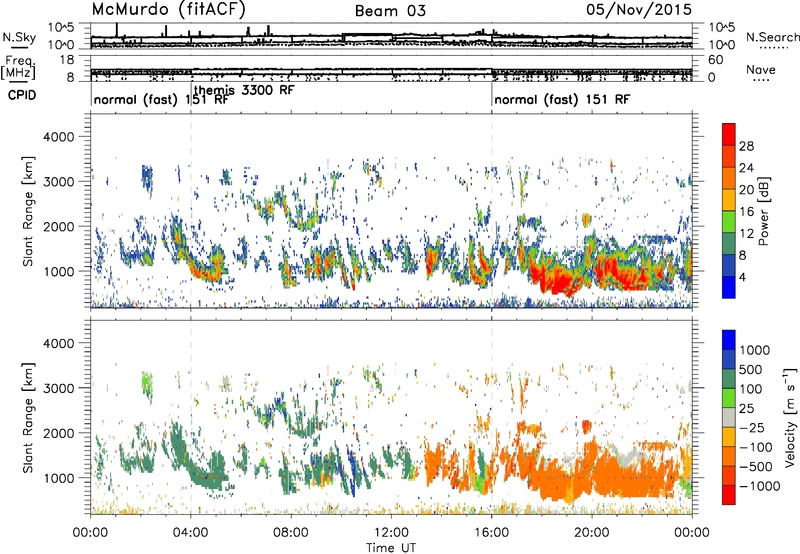Click the date '05/Nov/2015'
Screen dimensions: 800x554
639,9
